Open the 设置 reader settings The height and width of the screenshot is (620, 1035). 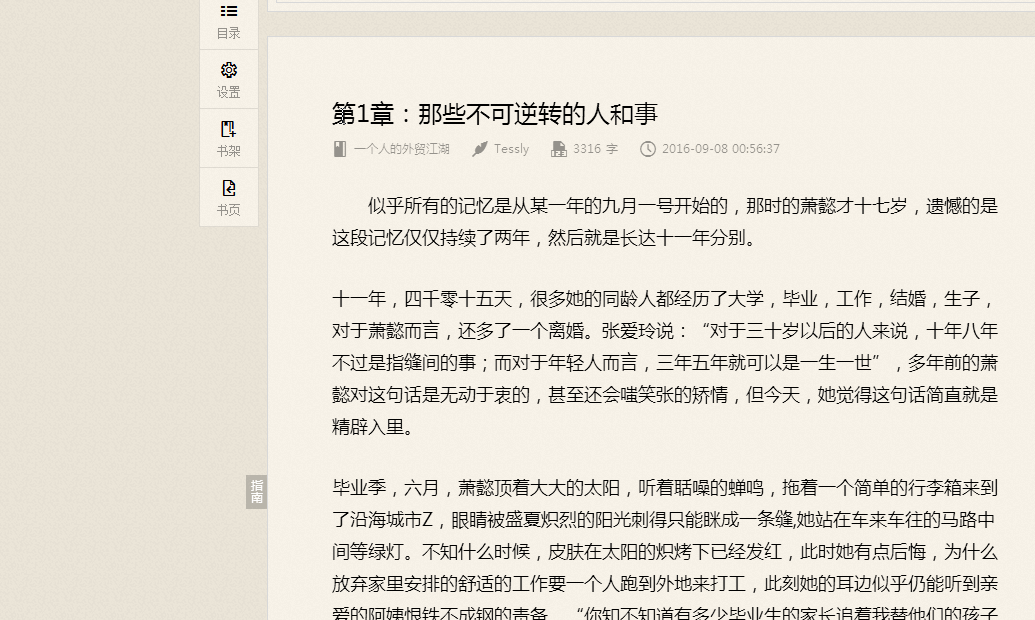228,79
